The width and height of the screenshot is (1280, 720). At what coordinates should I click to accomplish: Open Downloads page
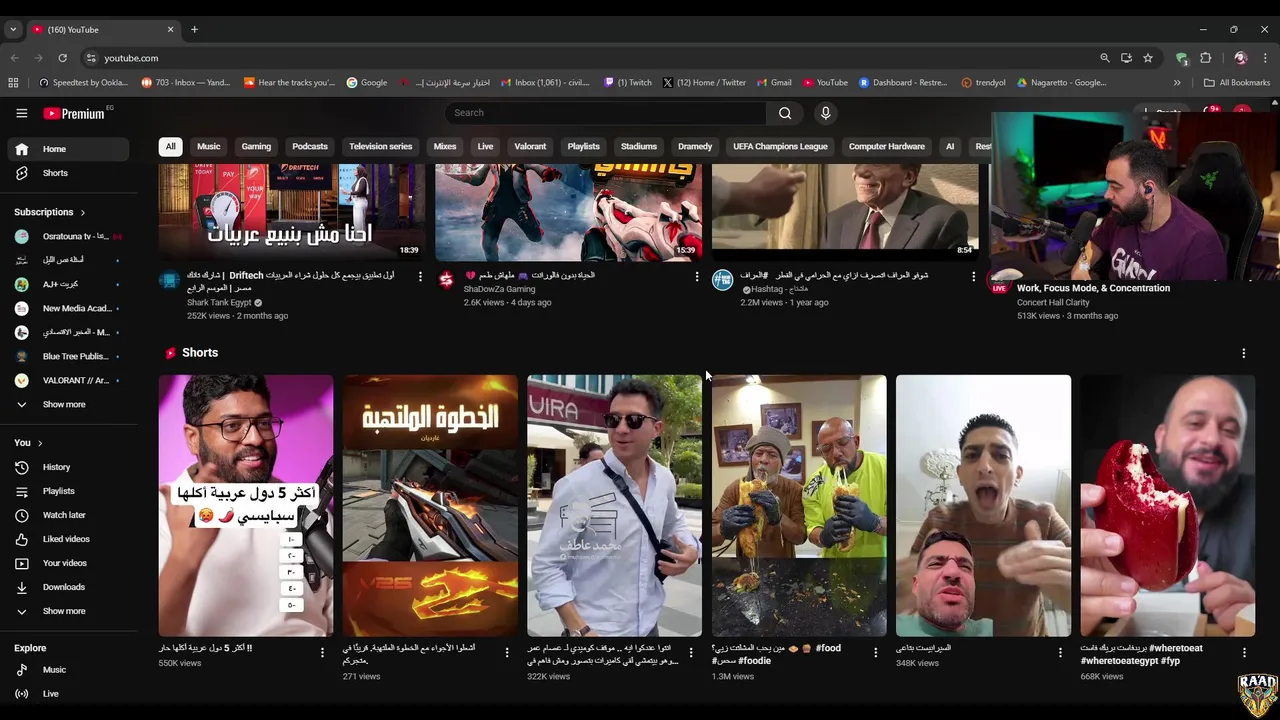click(66, 587)
